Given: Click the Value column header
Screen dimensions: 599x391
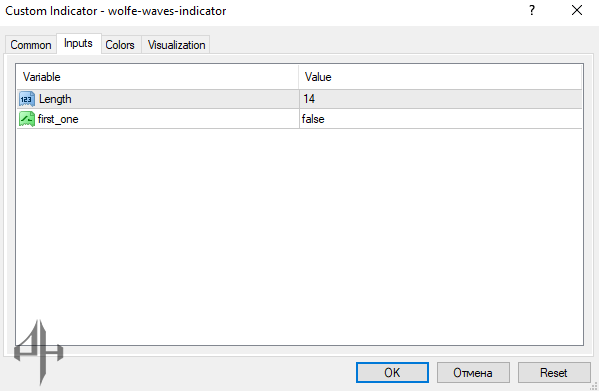Looking at the screenshot, I should pos(440,77).
